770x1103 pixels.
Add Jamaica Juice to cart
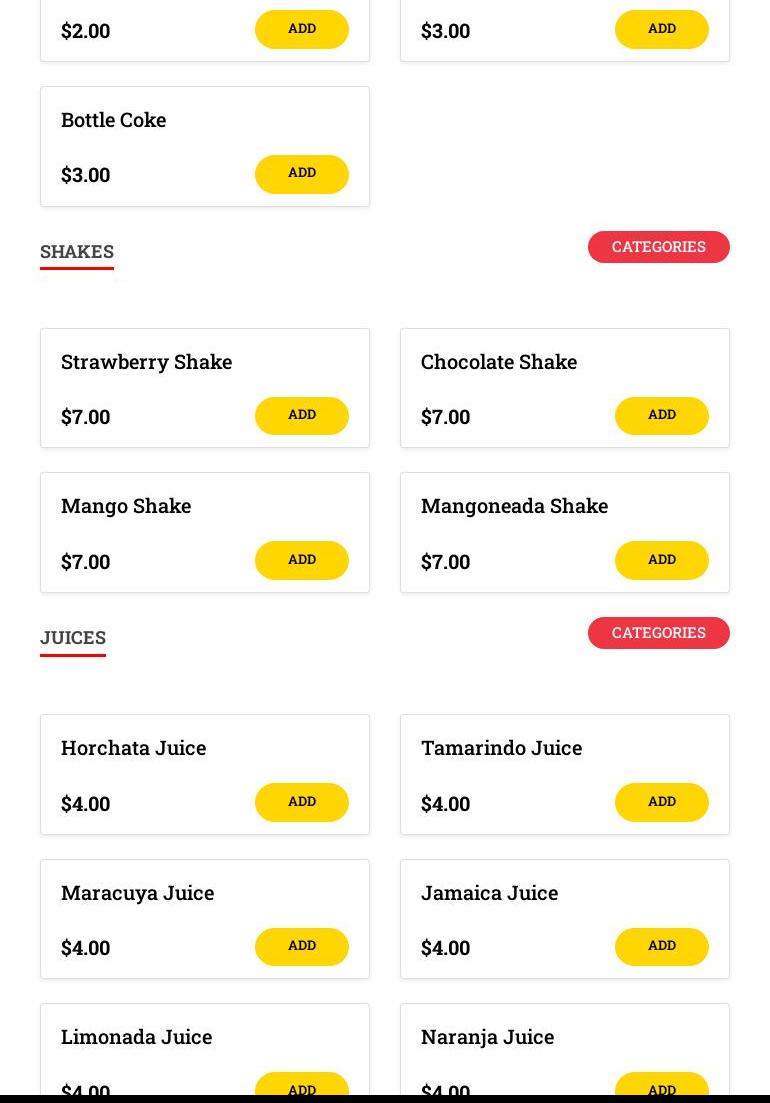[662, 946]
